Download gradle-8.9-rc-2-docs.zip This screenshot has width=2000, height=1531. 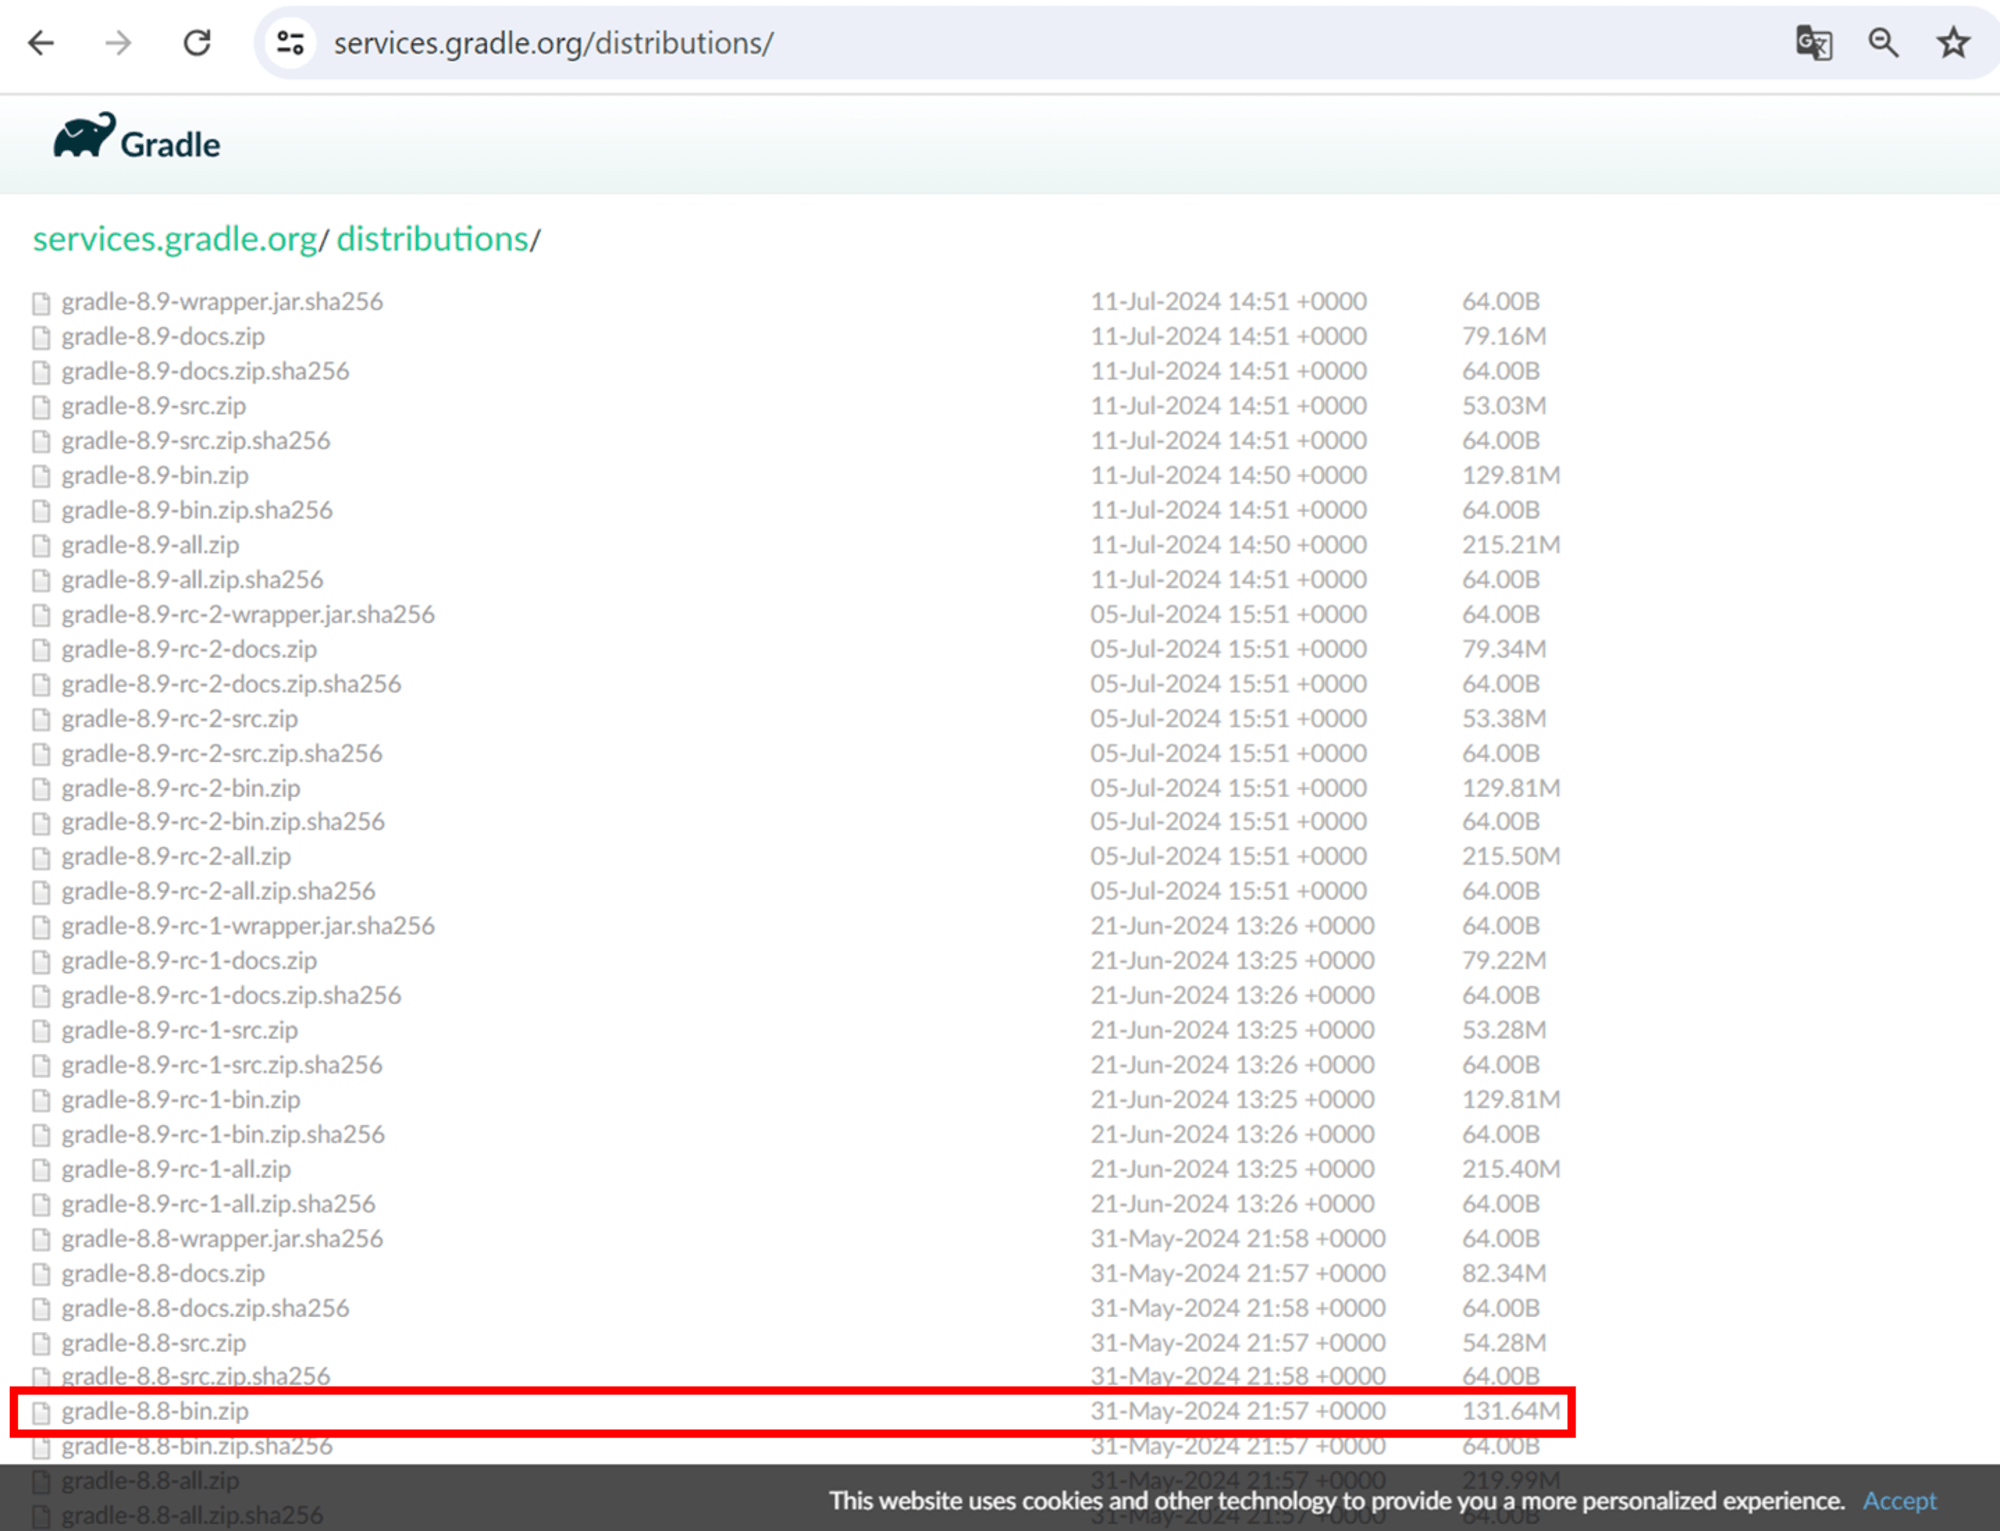(x=189, y=649)
